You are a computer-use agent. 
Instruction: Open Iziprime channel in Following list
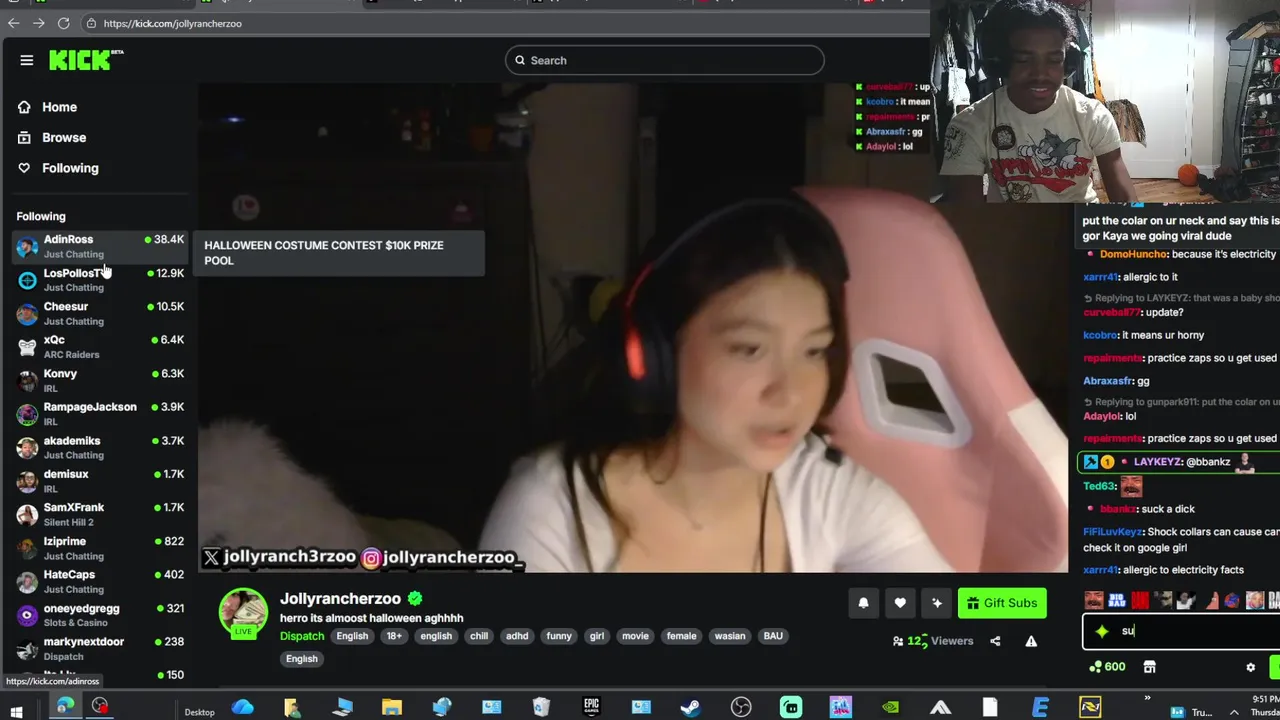click(x=100, y=548)
